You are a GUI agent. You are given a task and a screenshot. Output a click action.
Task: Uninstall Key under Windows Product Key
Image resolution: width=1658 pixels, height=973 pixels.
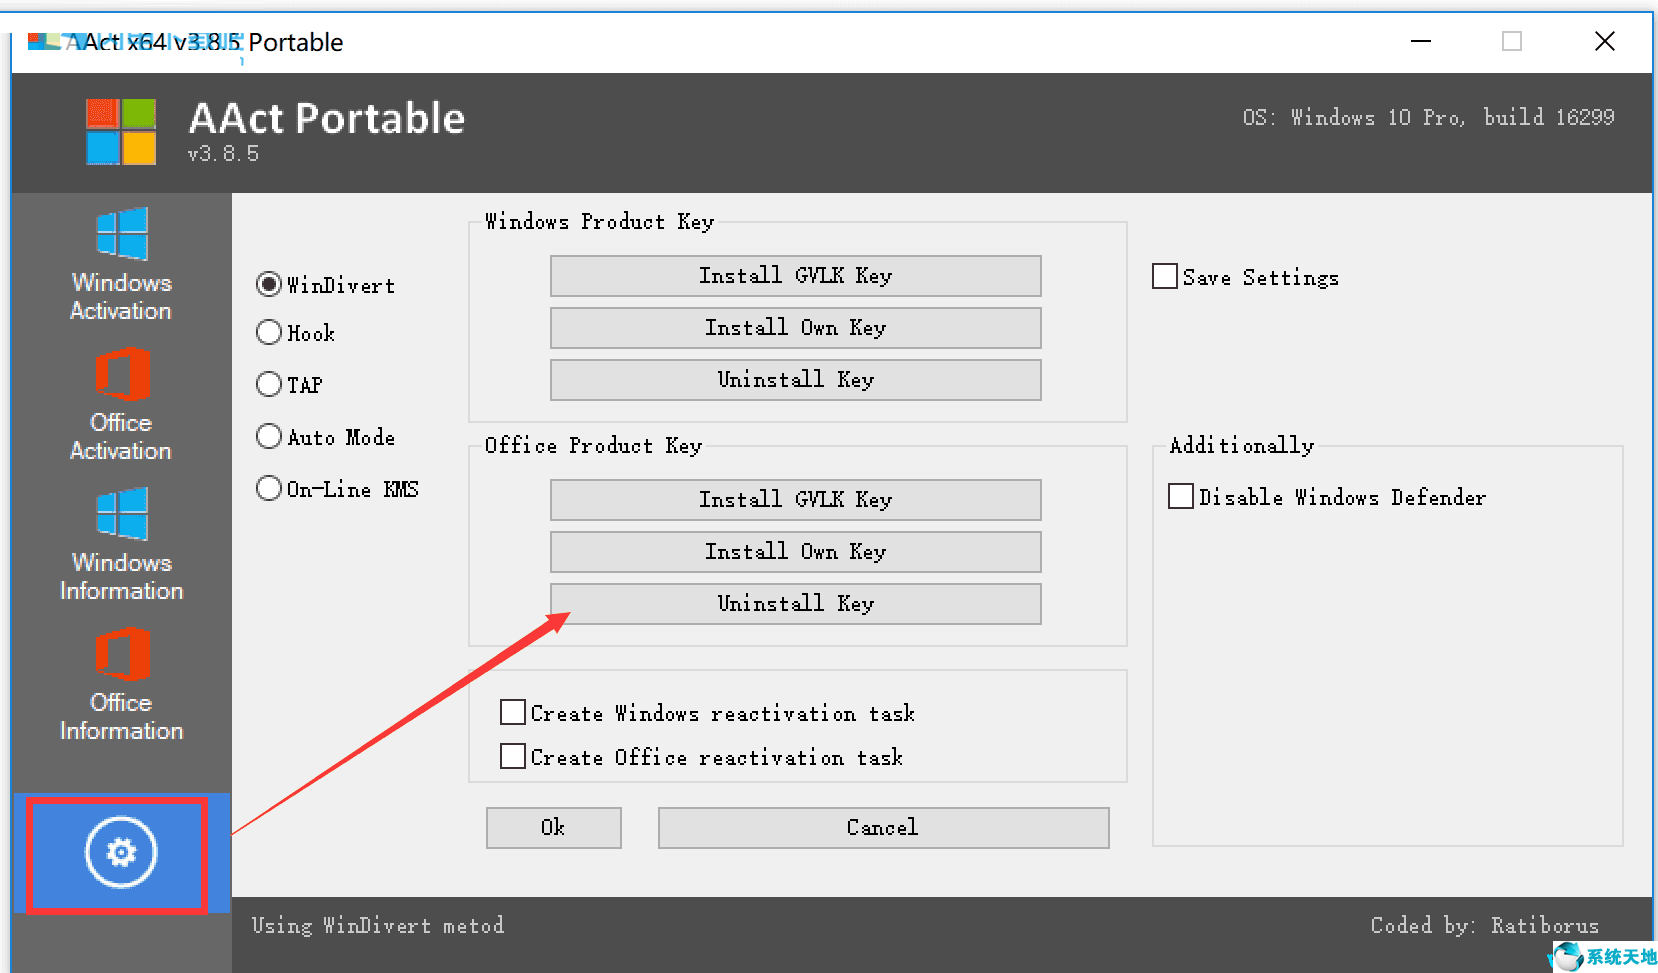(795, 380)
